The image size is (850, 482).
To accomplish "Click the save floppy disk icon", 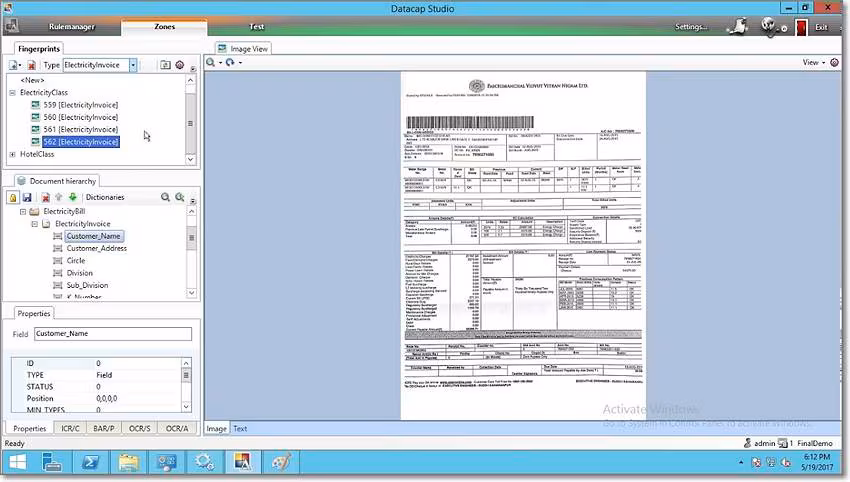I will [x=27, y=197].
